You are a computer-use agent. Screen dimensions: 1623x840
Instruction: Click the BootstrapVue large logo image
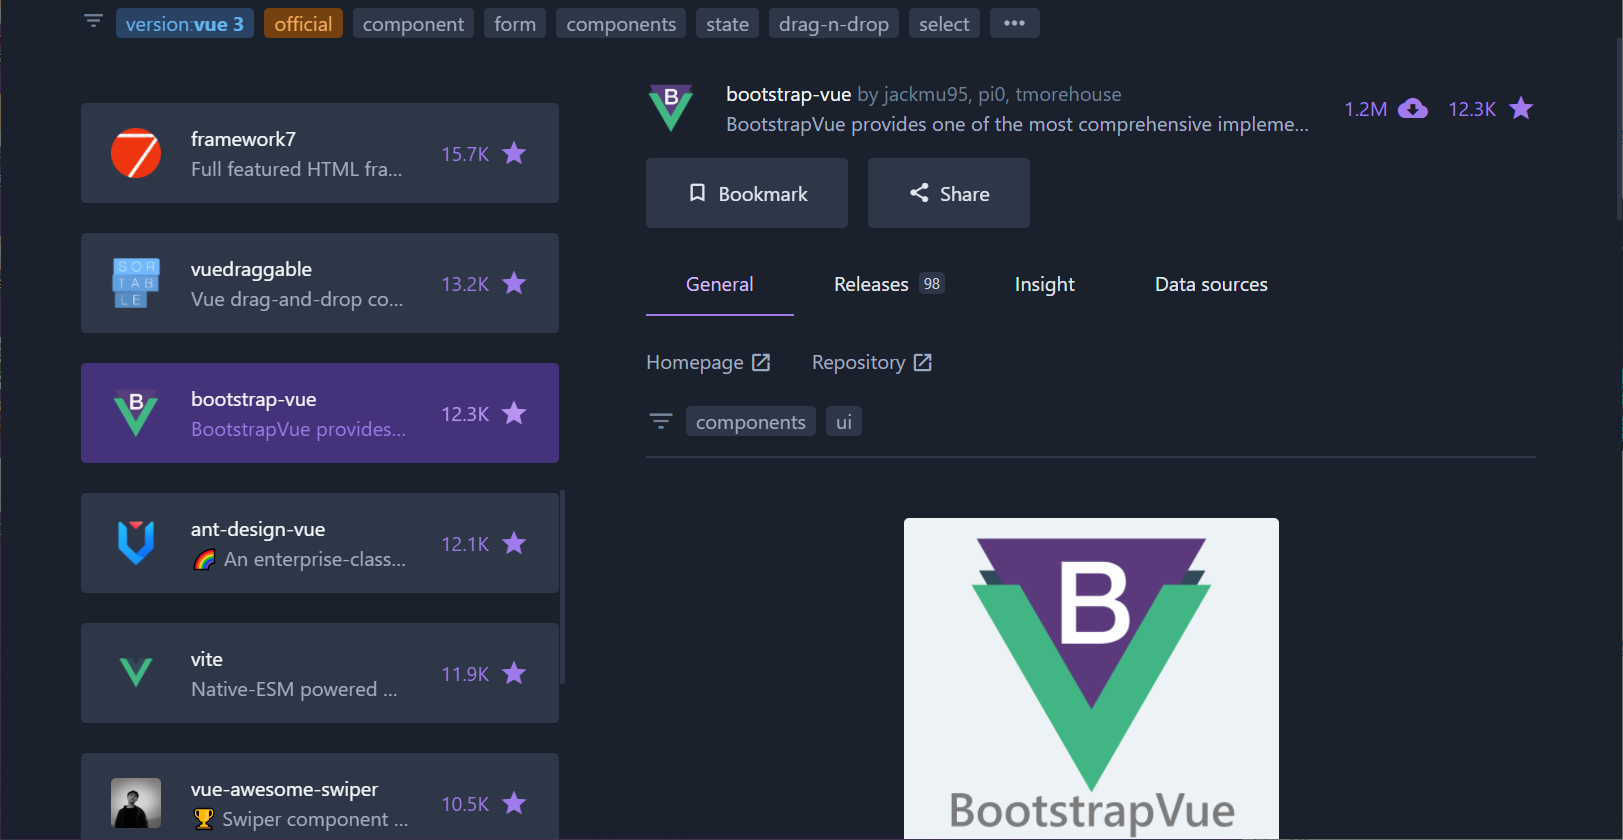pyautogui.click(x=1091, y=678)
